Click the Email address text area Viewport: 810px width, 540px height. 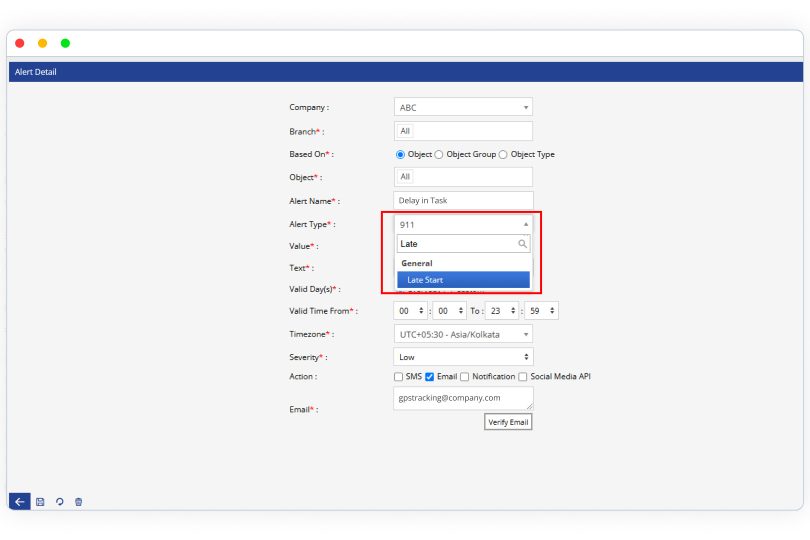coord(463,398)
